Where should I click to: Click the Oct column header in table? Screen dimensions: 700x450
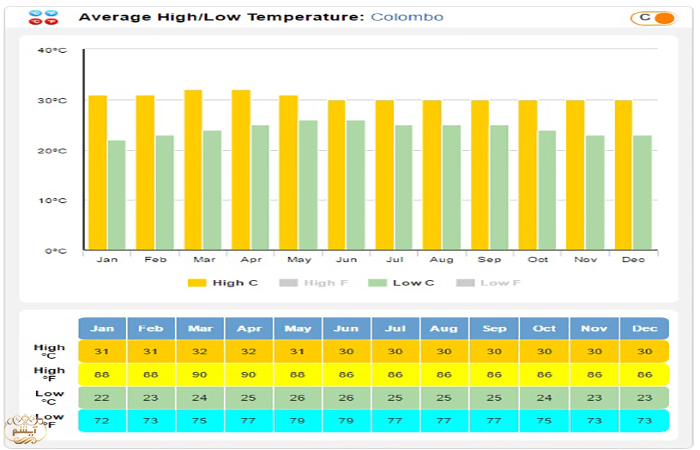(x=545, y=328)
